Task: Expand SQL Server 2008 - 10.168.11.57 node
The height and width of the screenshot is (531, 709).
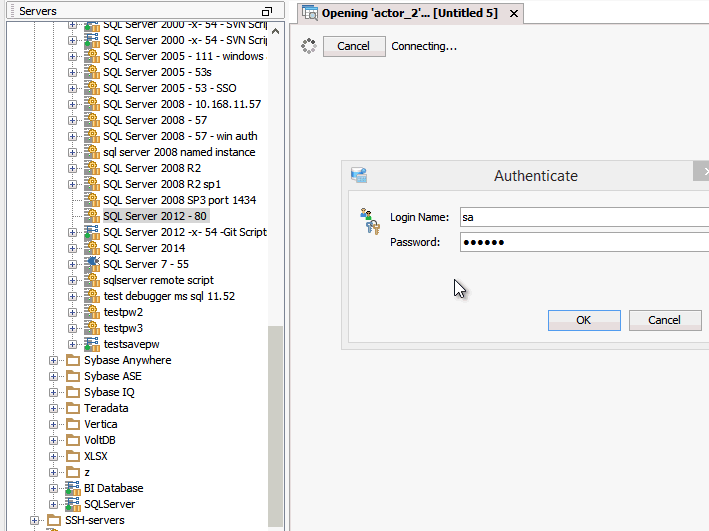Action: pyautogui.click(x=72, y=104)
